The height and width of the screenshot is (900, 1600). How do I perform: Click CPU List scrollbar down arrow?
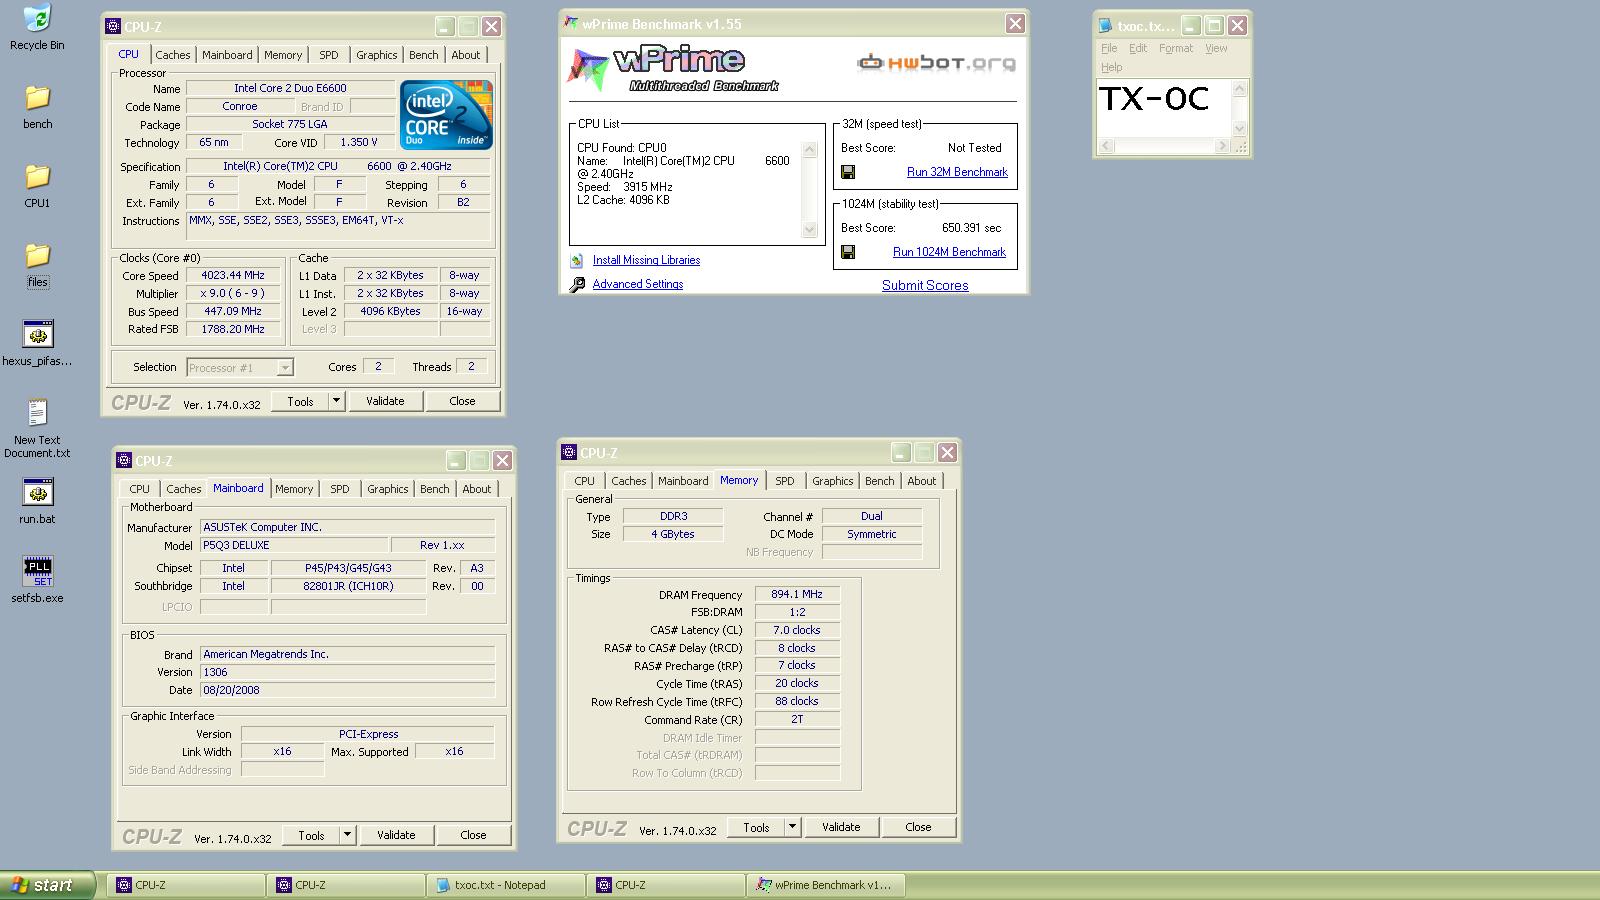tap(810, 230)
